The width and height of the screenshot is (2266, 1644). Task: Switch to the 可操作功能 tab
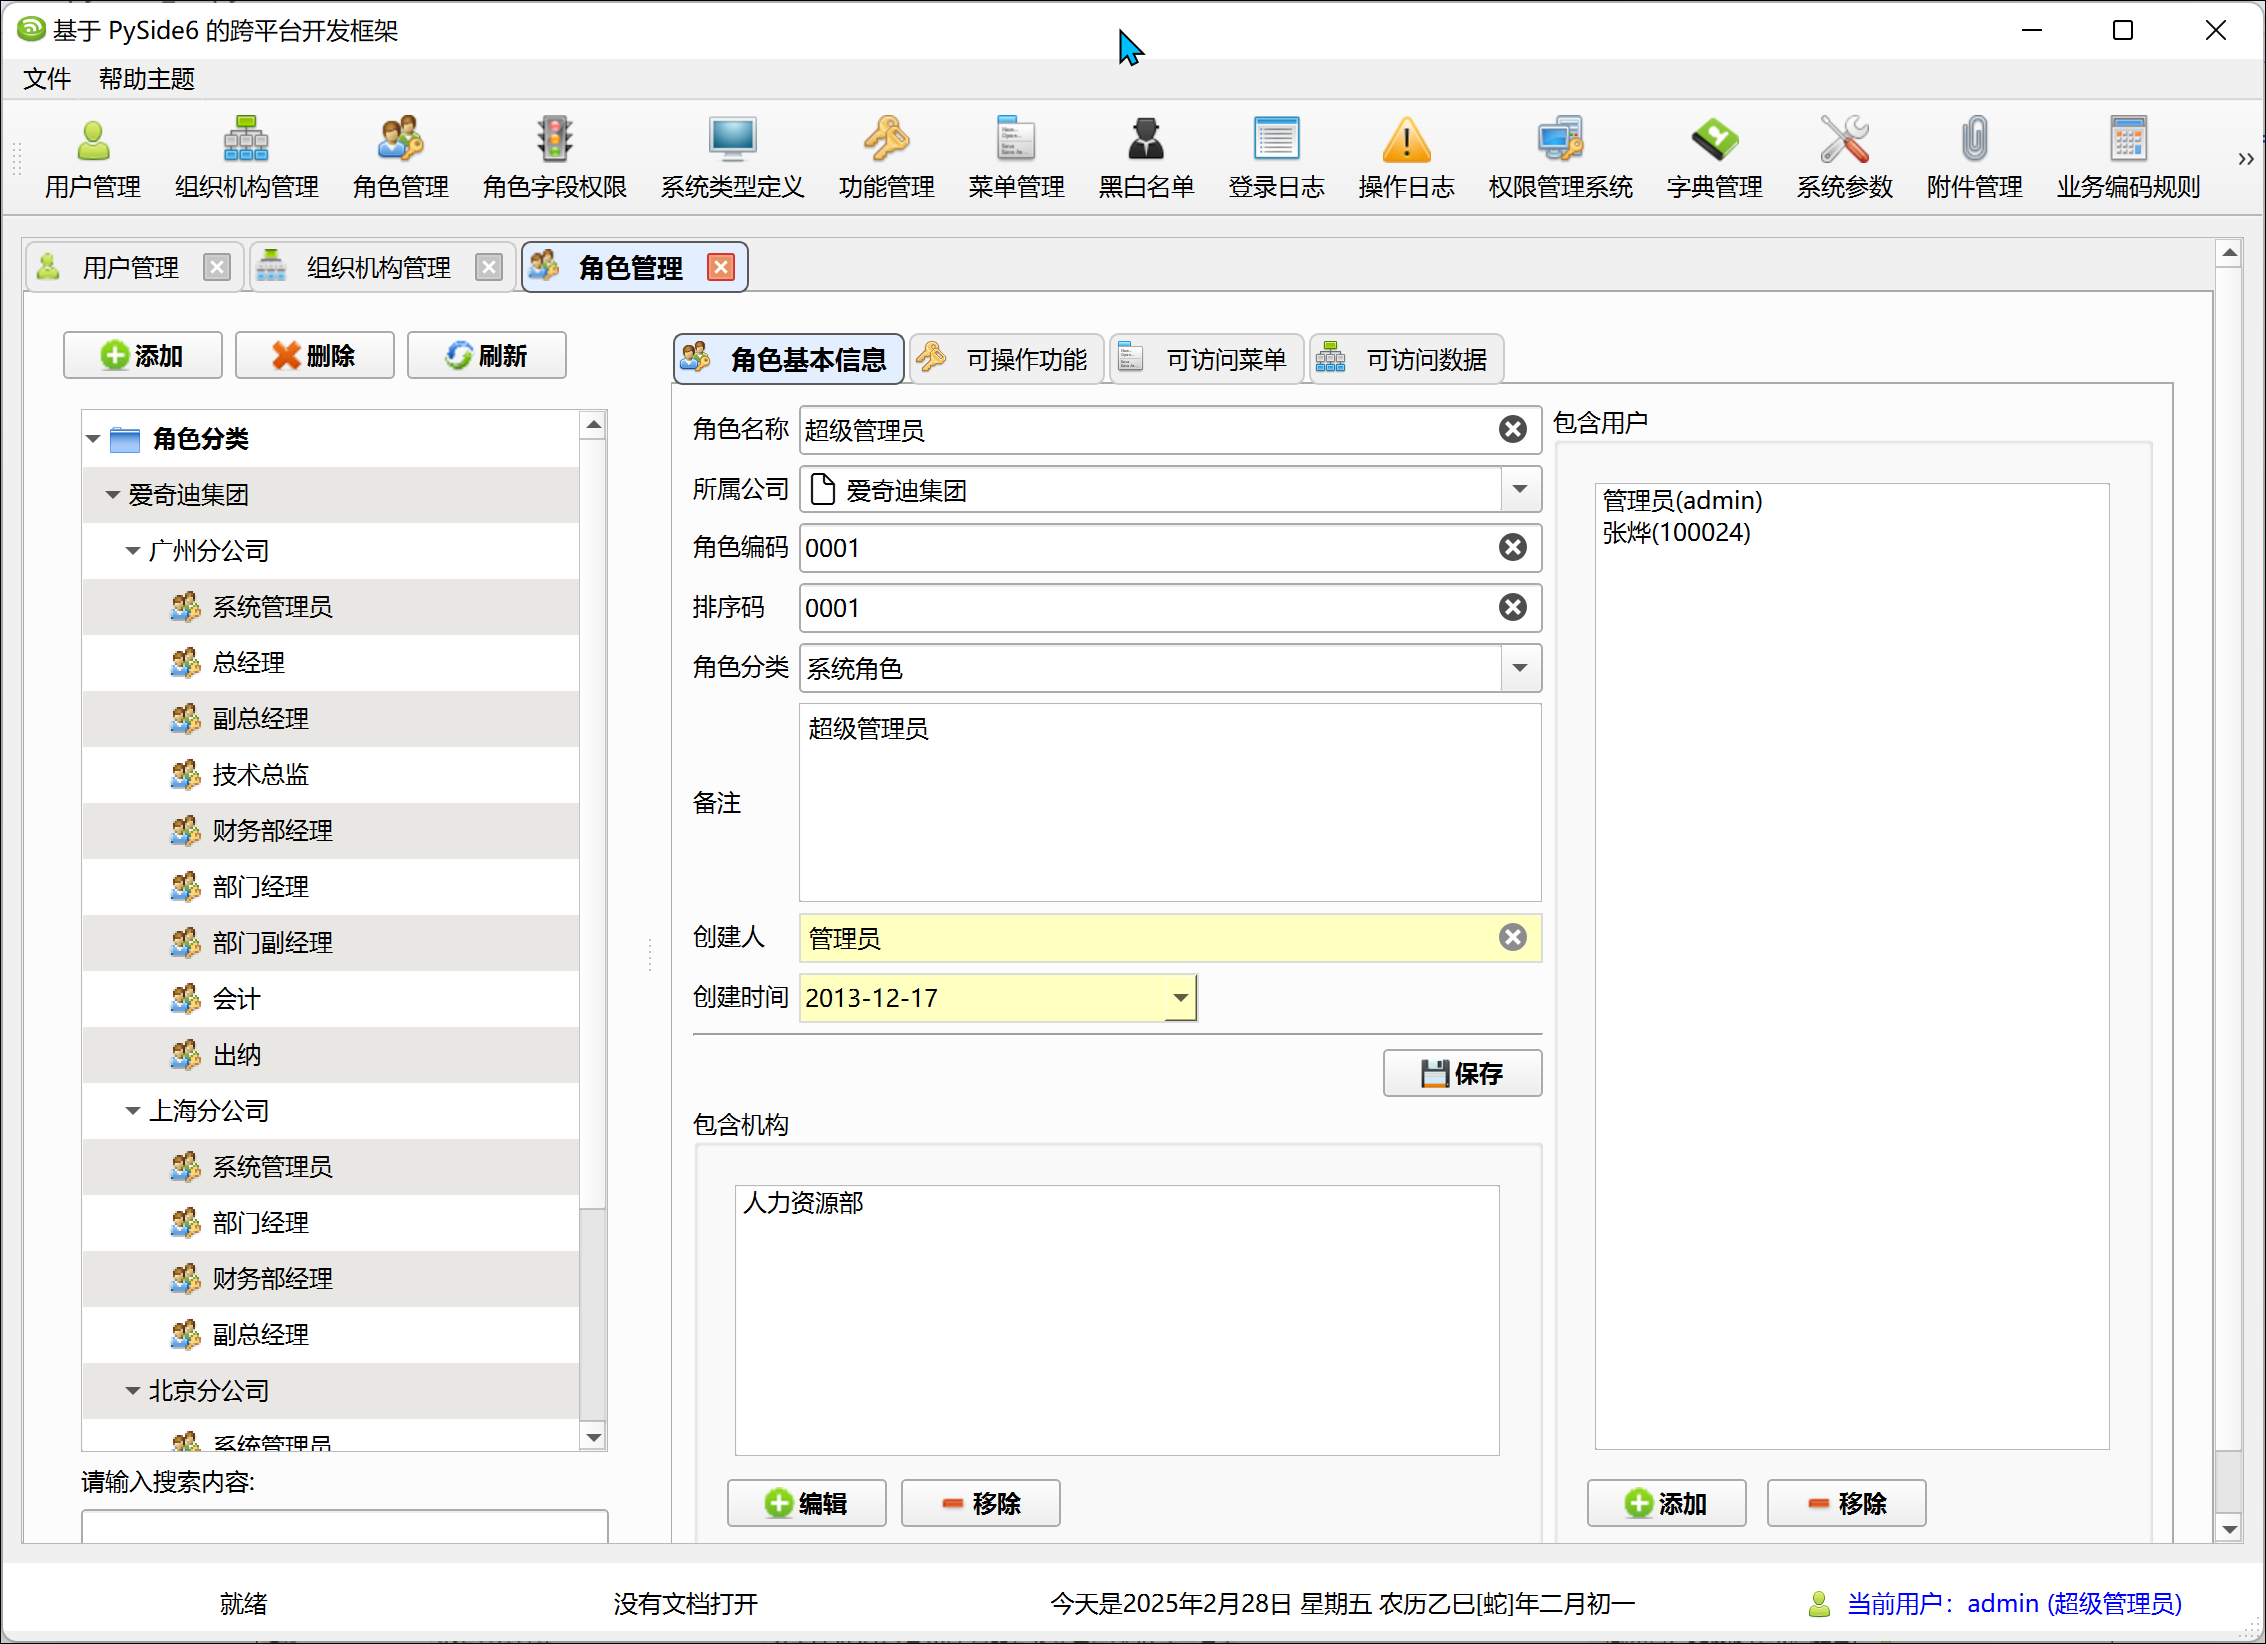click(x=1007, y=359)
